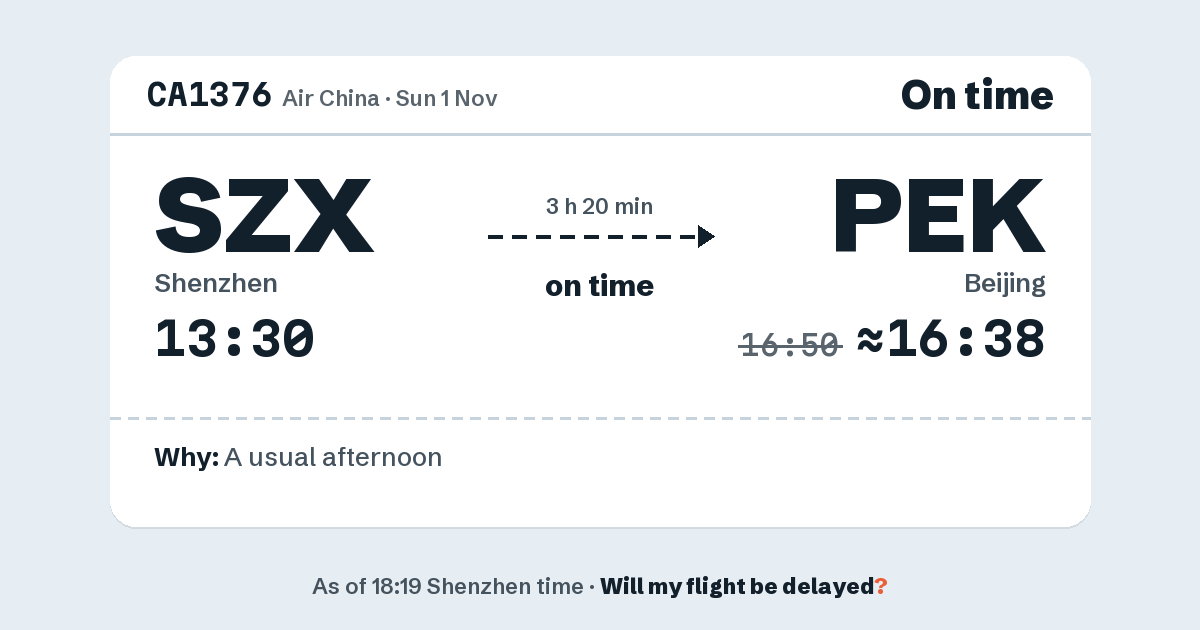Select the PEK arrival airport code
Screen dimensions: 1200x630
click(939, 215)
